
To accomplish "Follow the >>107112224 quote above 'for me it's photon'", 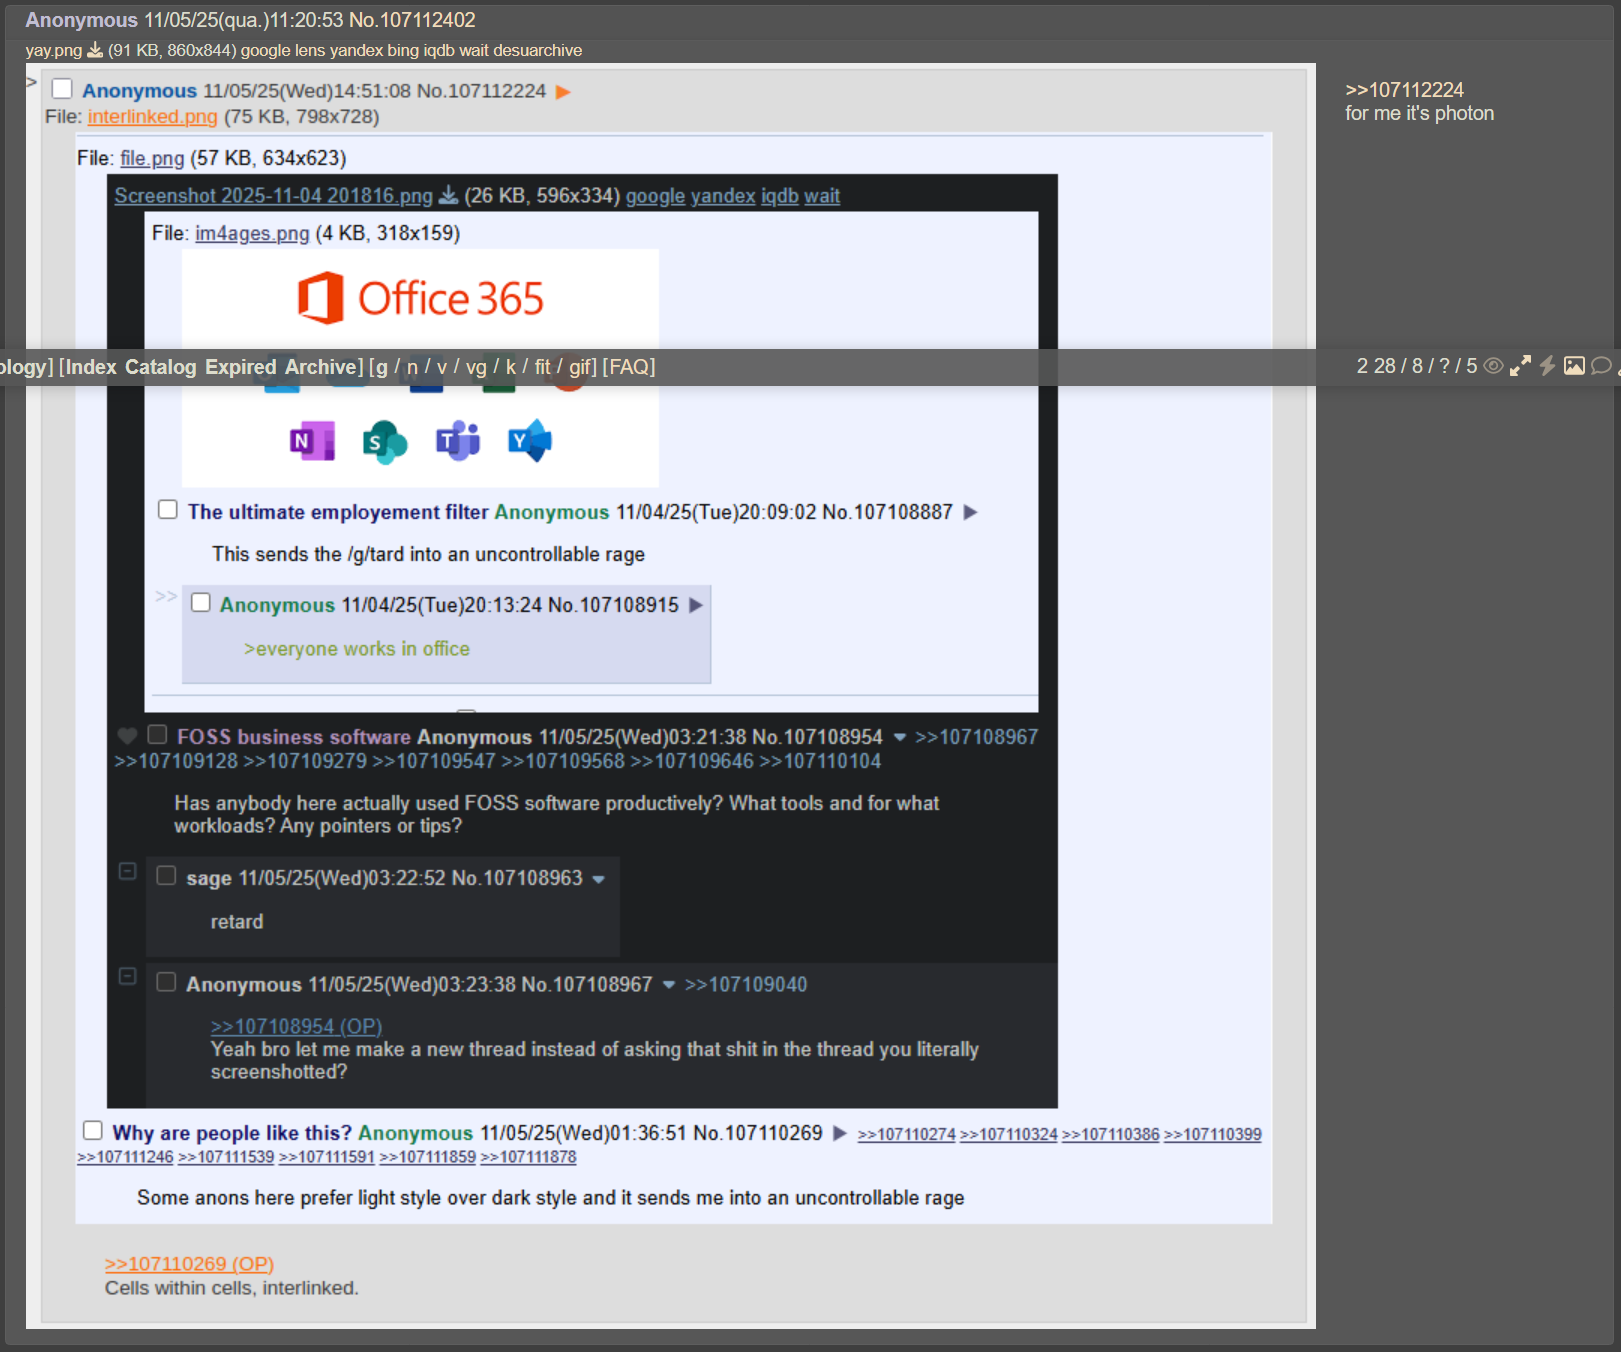I will [x=1404, y=90].
